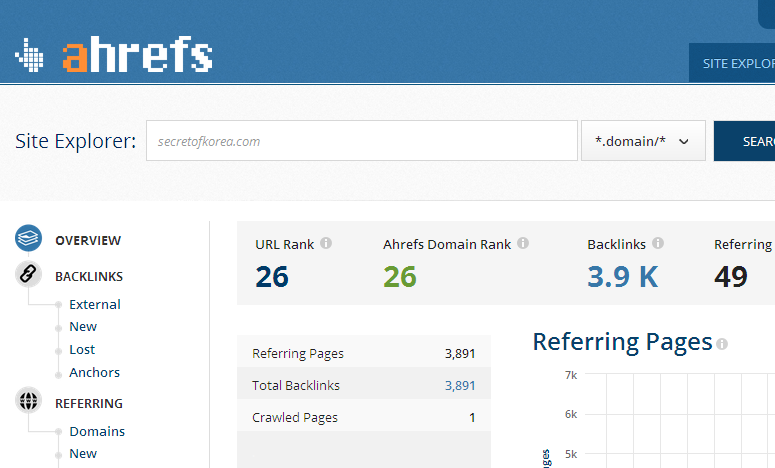Click the Referring Pages table row
The image size is (775, 468).
click(x=364, y=353)
